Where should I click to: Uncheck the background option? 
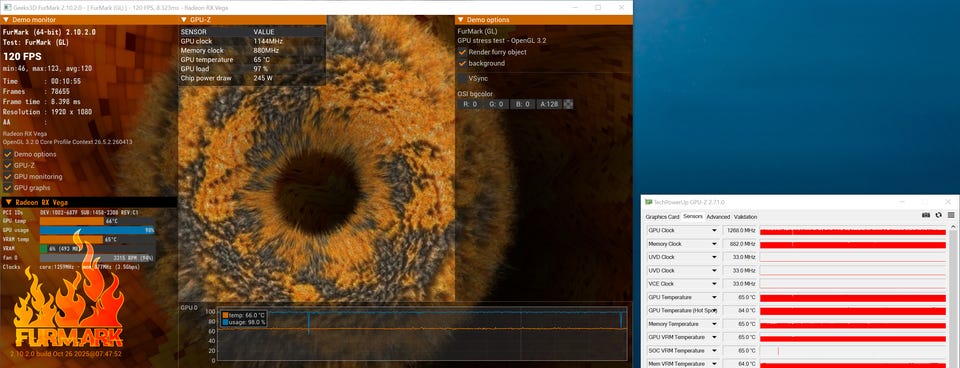click(x=463, y=63)
